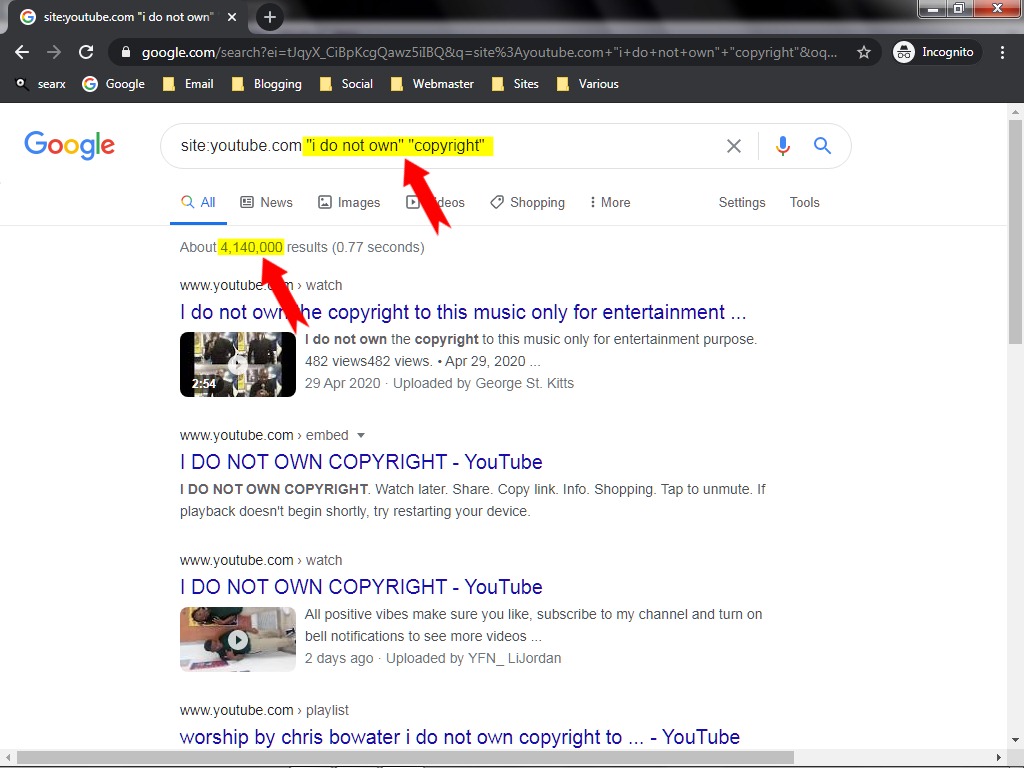Click the vertical scrollbar thumb
Image resolution: width=1024 pixels, height=768 pixels.
click(1015, 231)
